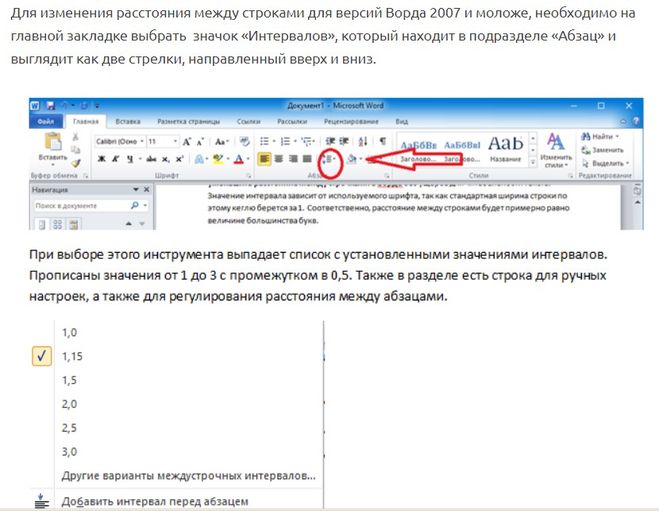Apply the yellow text highlight color
659x511 pixels.
point(218,159)
